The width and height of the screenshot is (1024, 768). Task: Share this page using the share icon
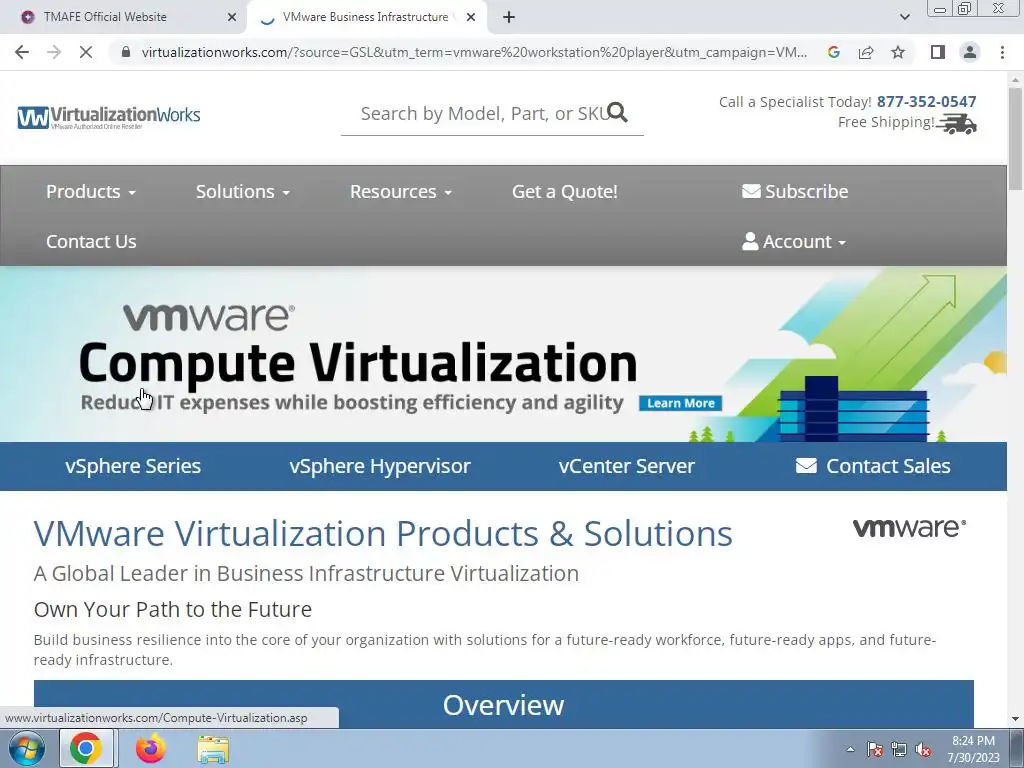866,52
